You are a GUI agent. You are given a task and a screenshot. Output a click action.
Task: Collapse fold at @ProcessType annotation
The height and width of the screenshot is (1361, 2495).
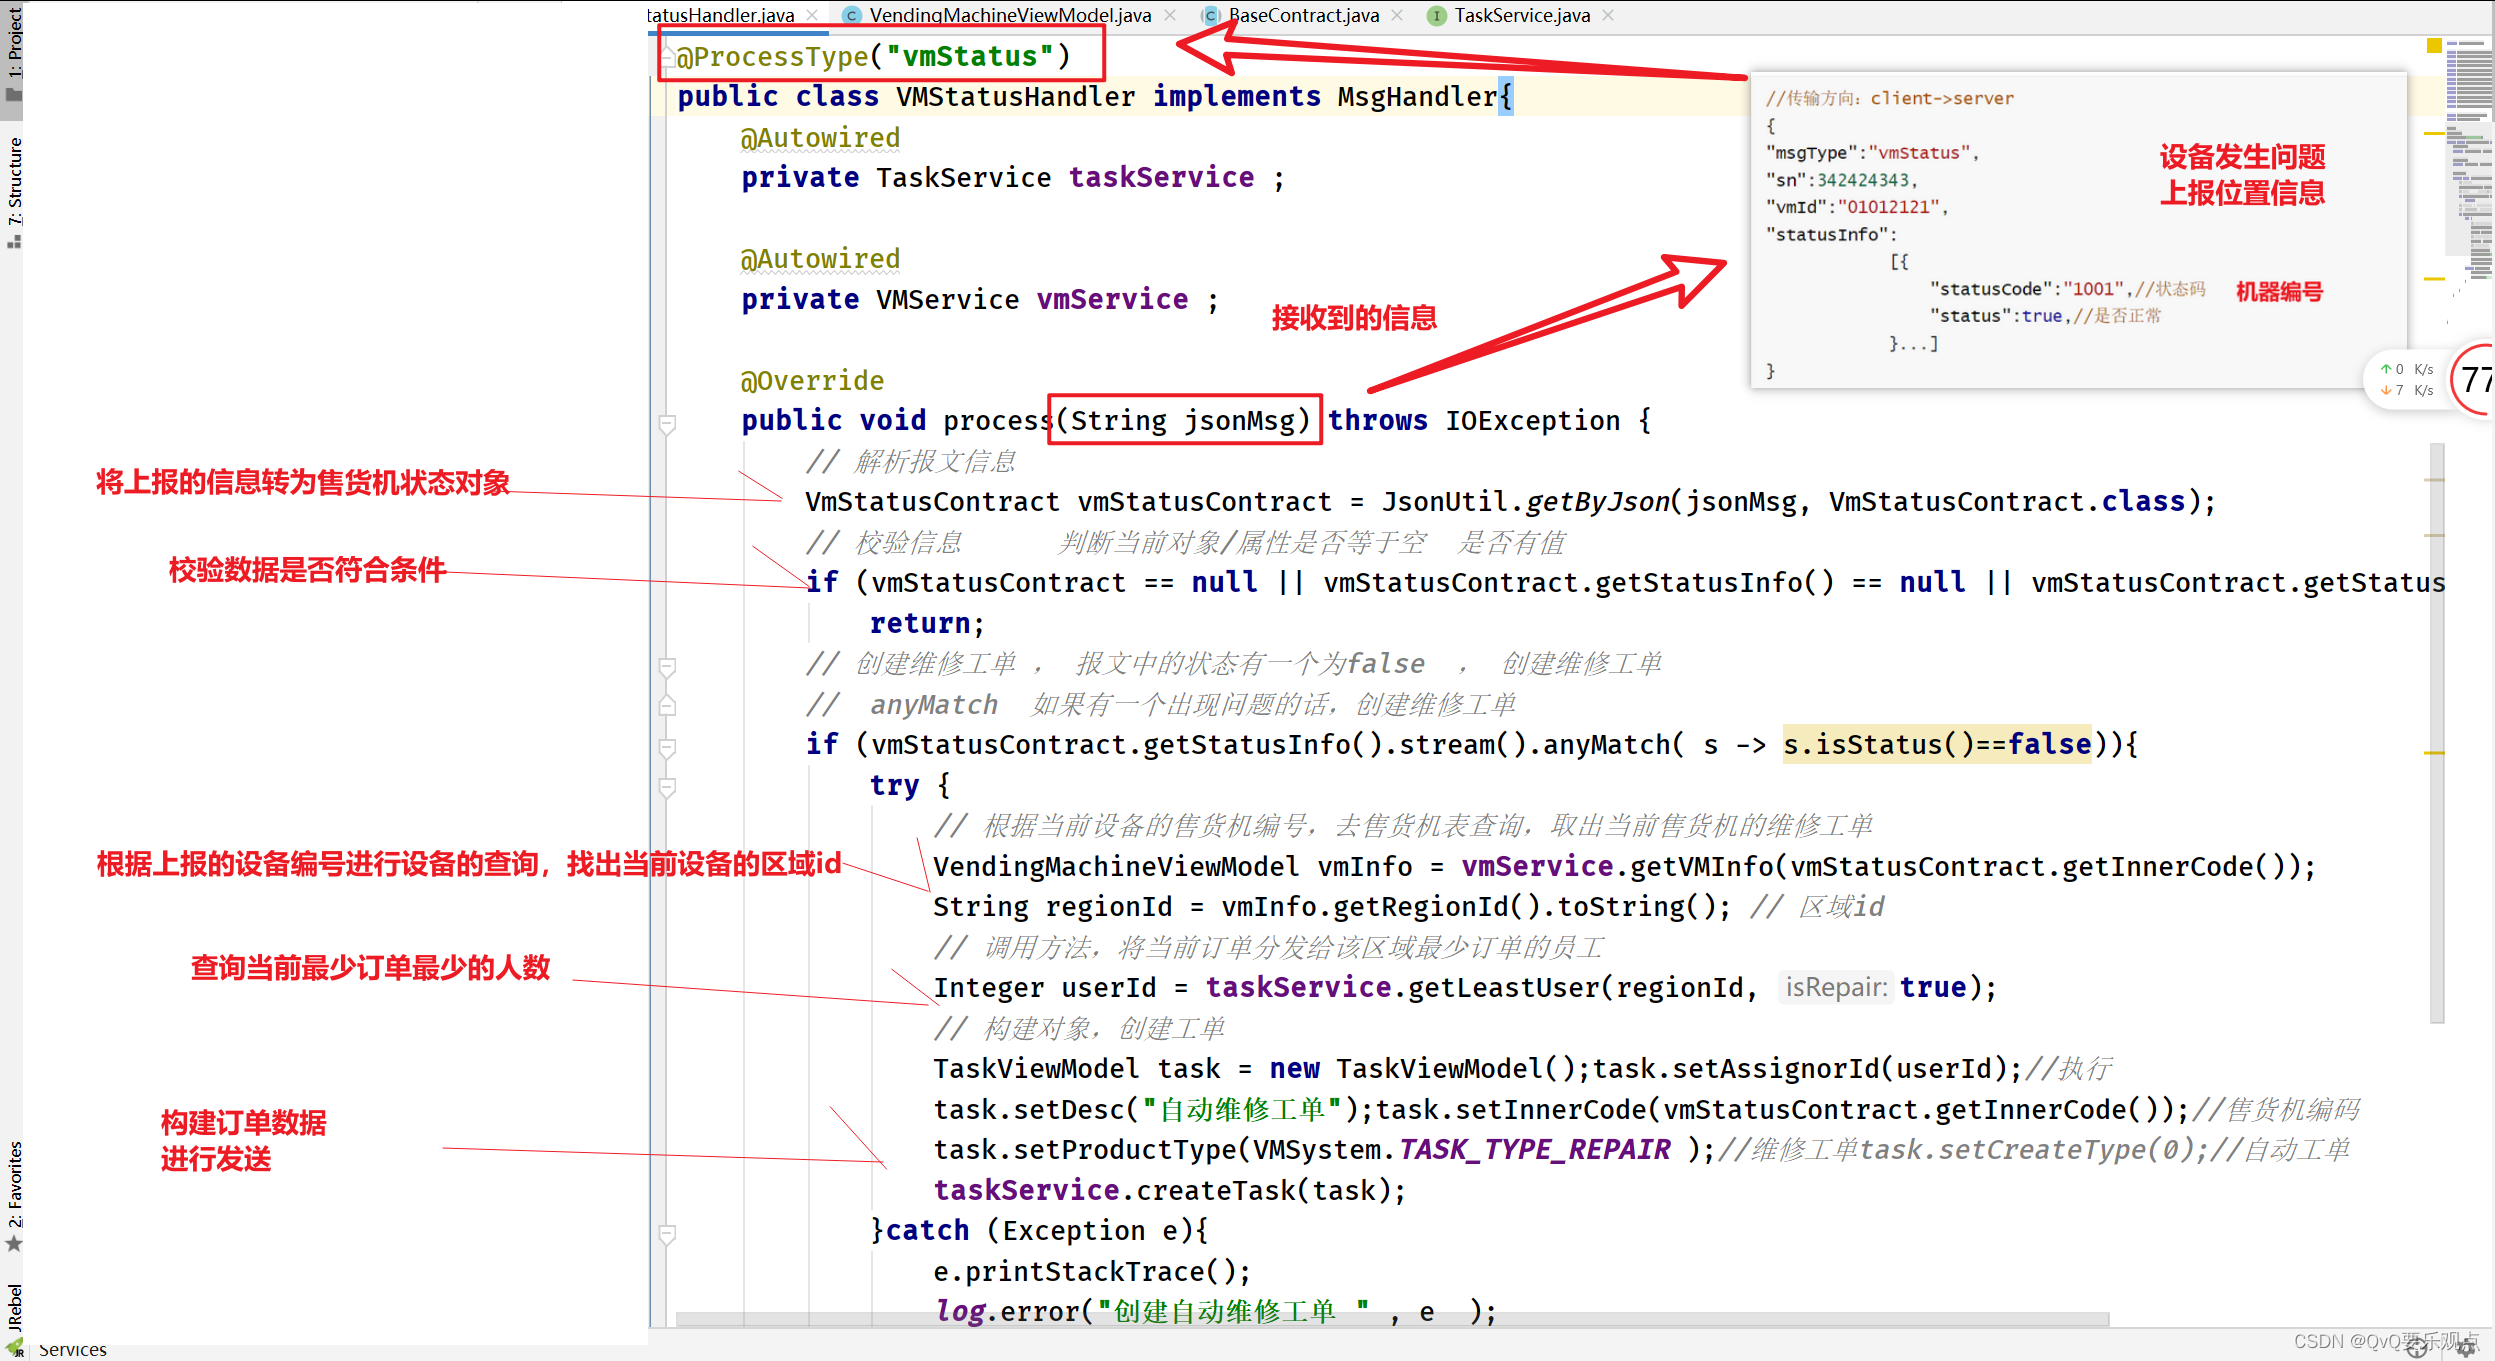(x=668, y=56)
